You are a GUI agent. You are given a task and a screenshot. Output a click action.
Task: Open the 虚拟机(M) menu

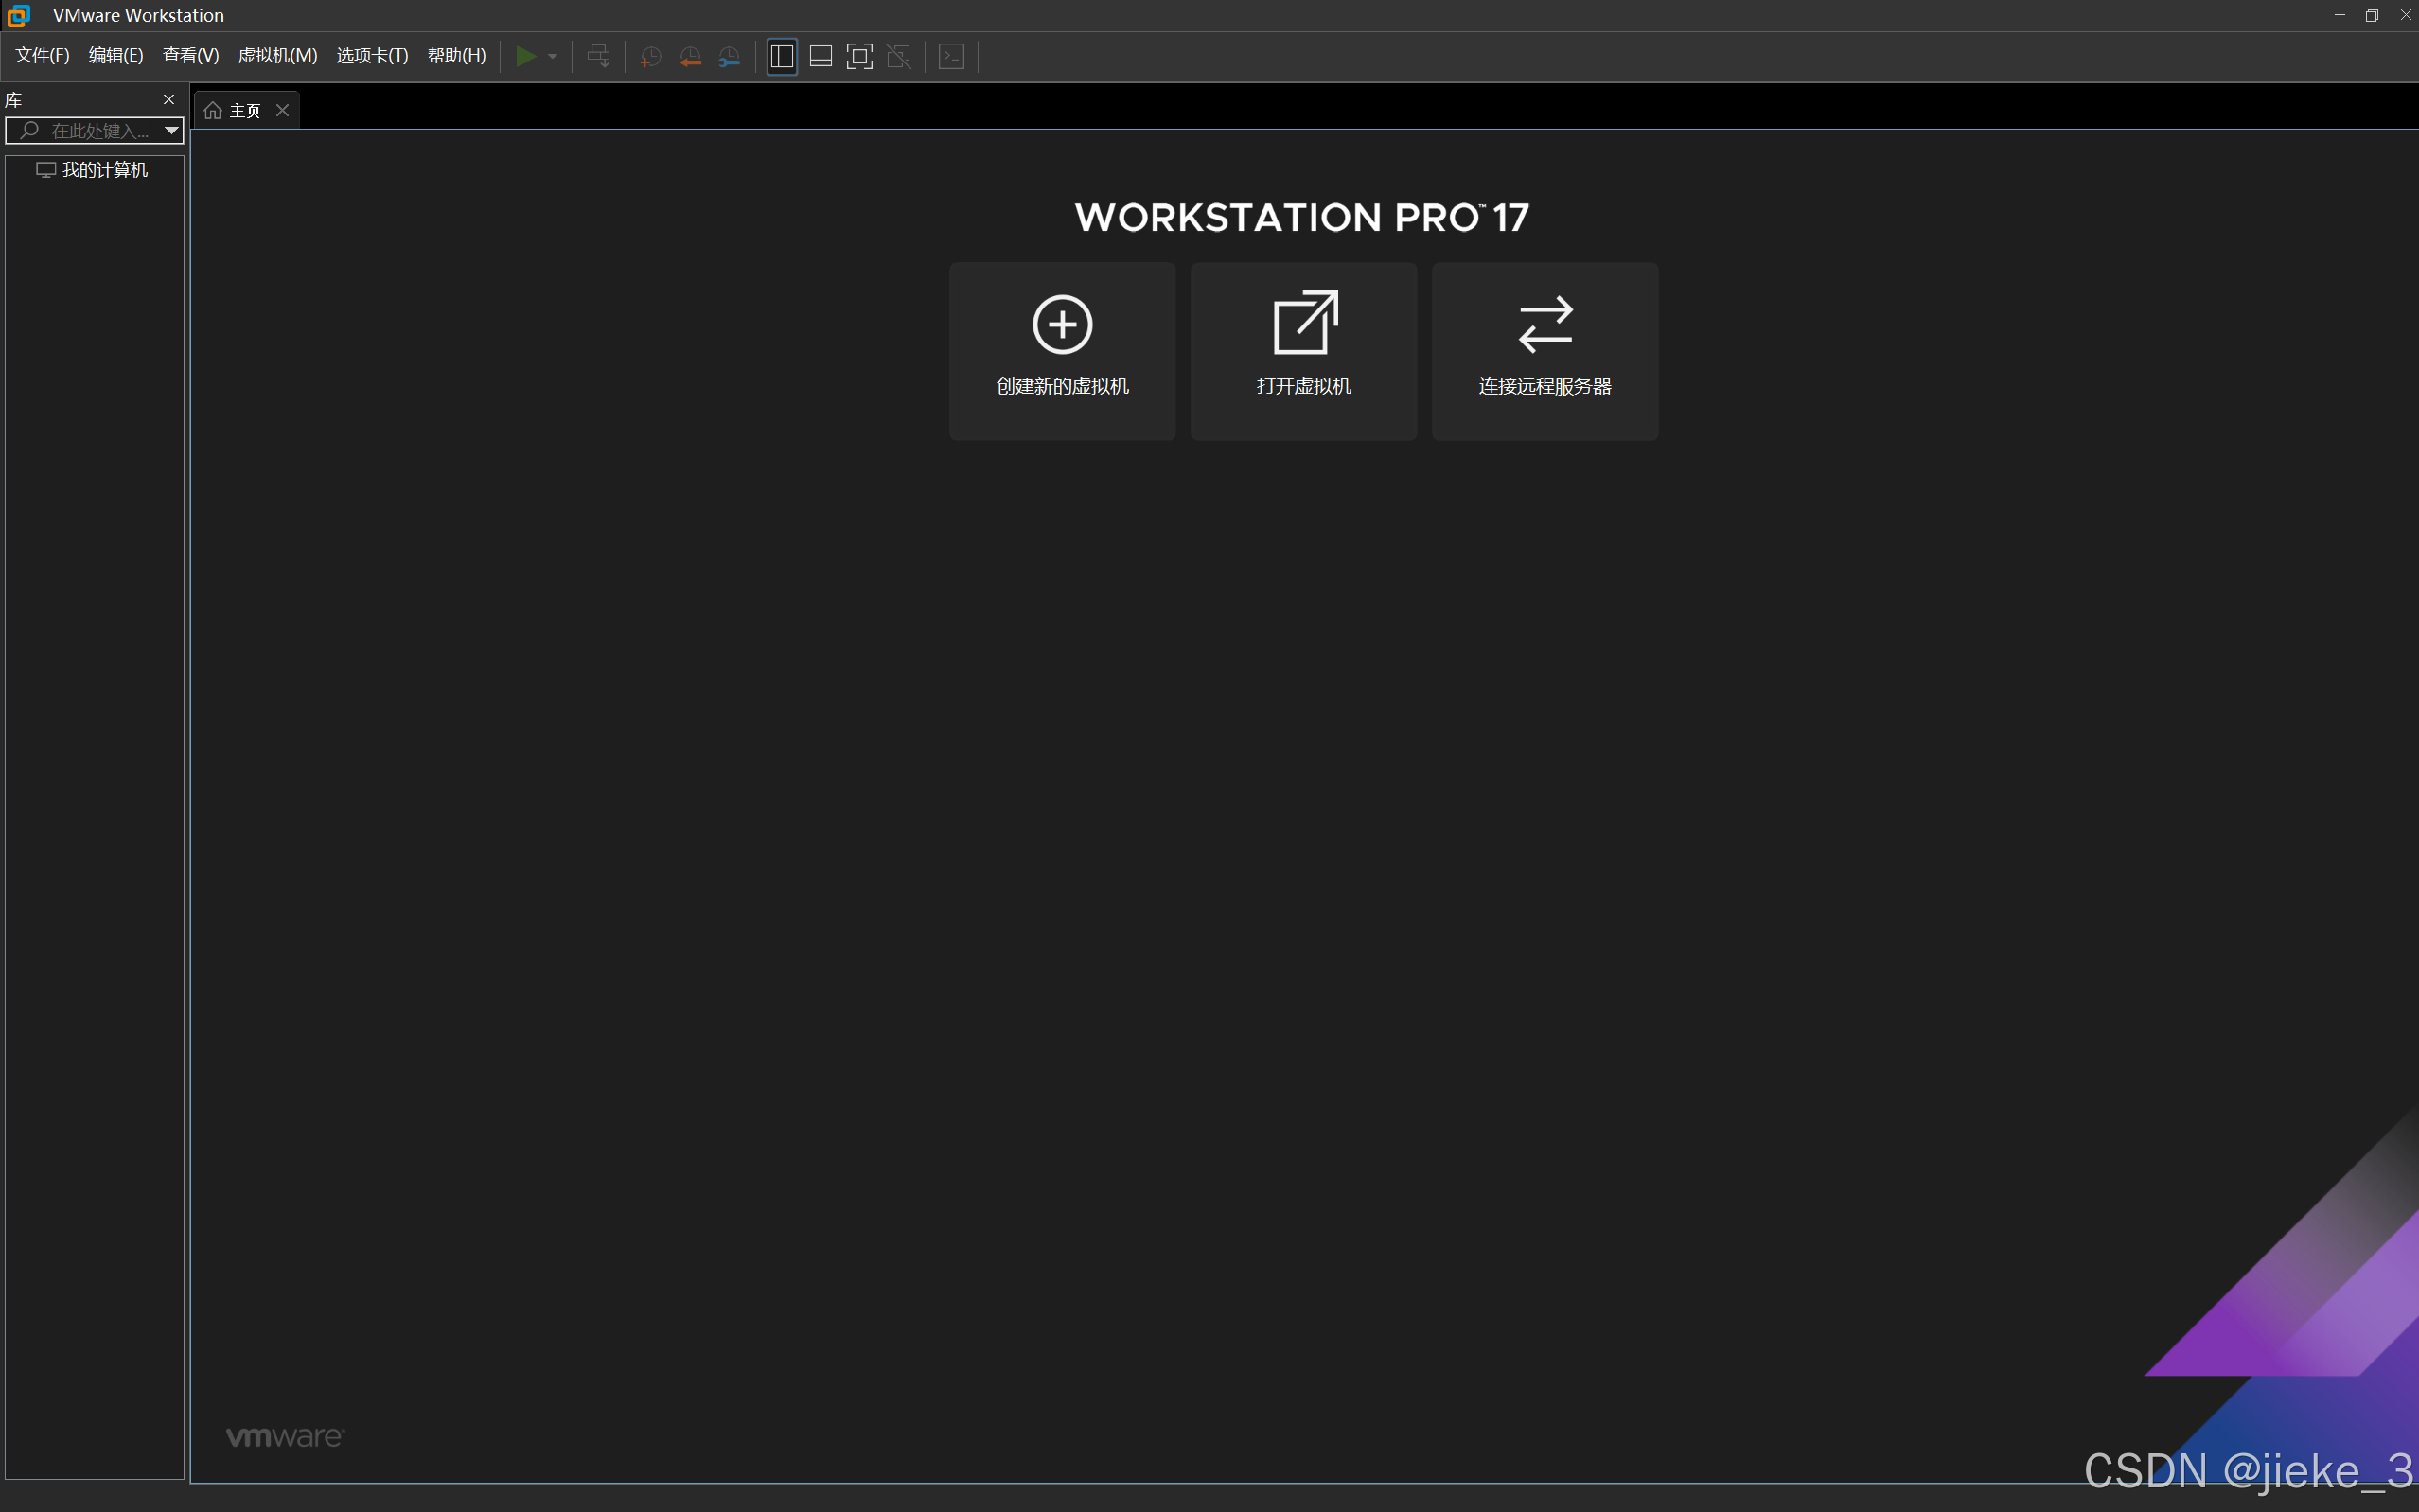pyautogui.click(x=277, y=56)
